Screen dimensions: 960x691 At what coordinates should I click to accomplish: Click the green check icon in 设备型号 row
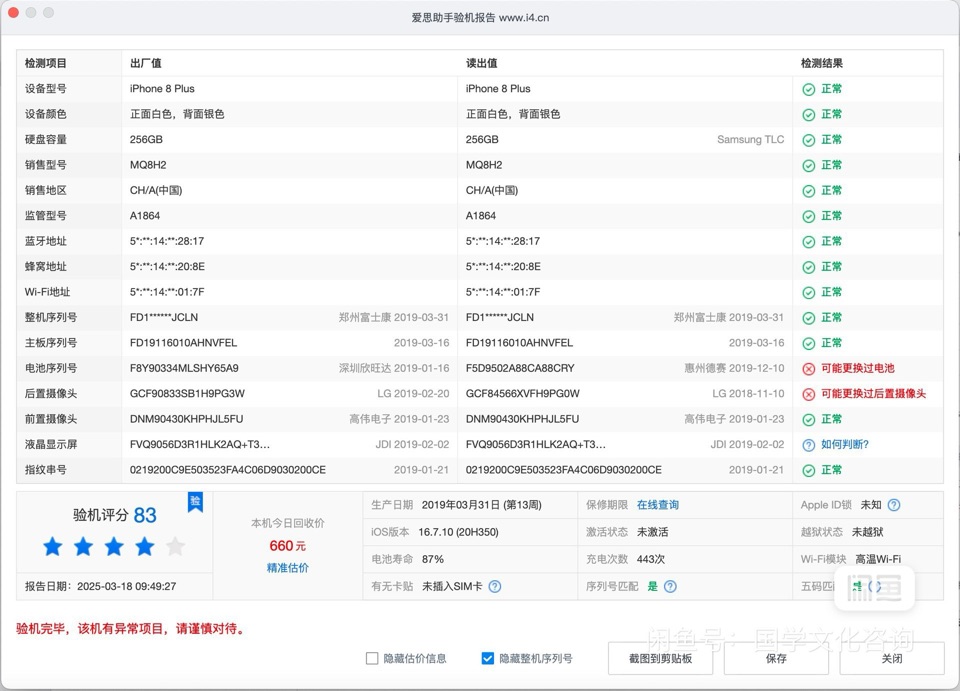(808, 89)
